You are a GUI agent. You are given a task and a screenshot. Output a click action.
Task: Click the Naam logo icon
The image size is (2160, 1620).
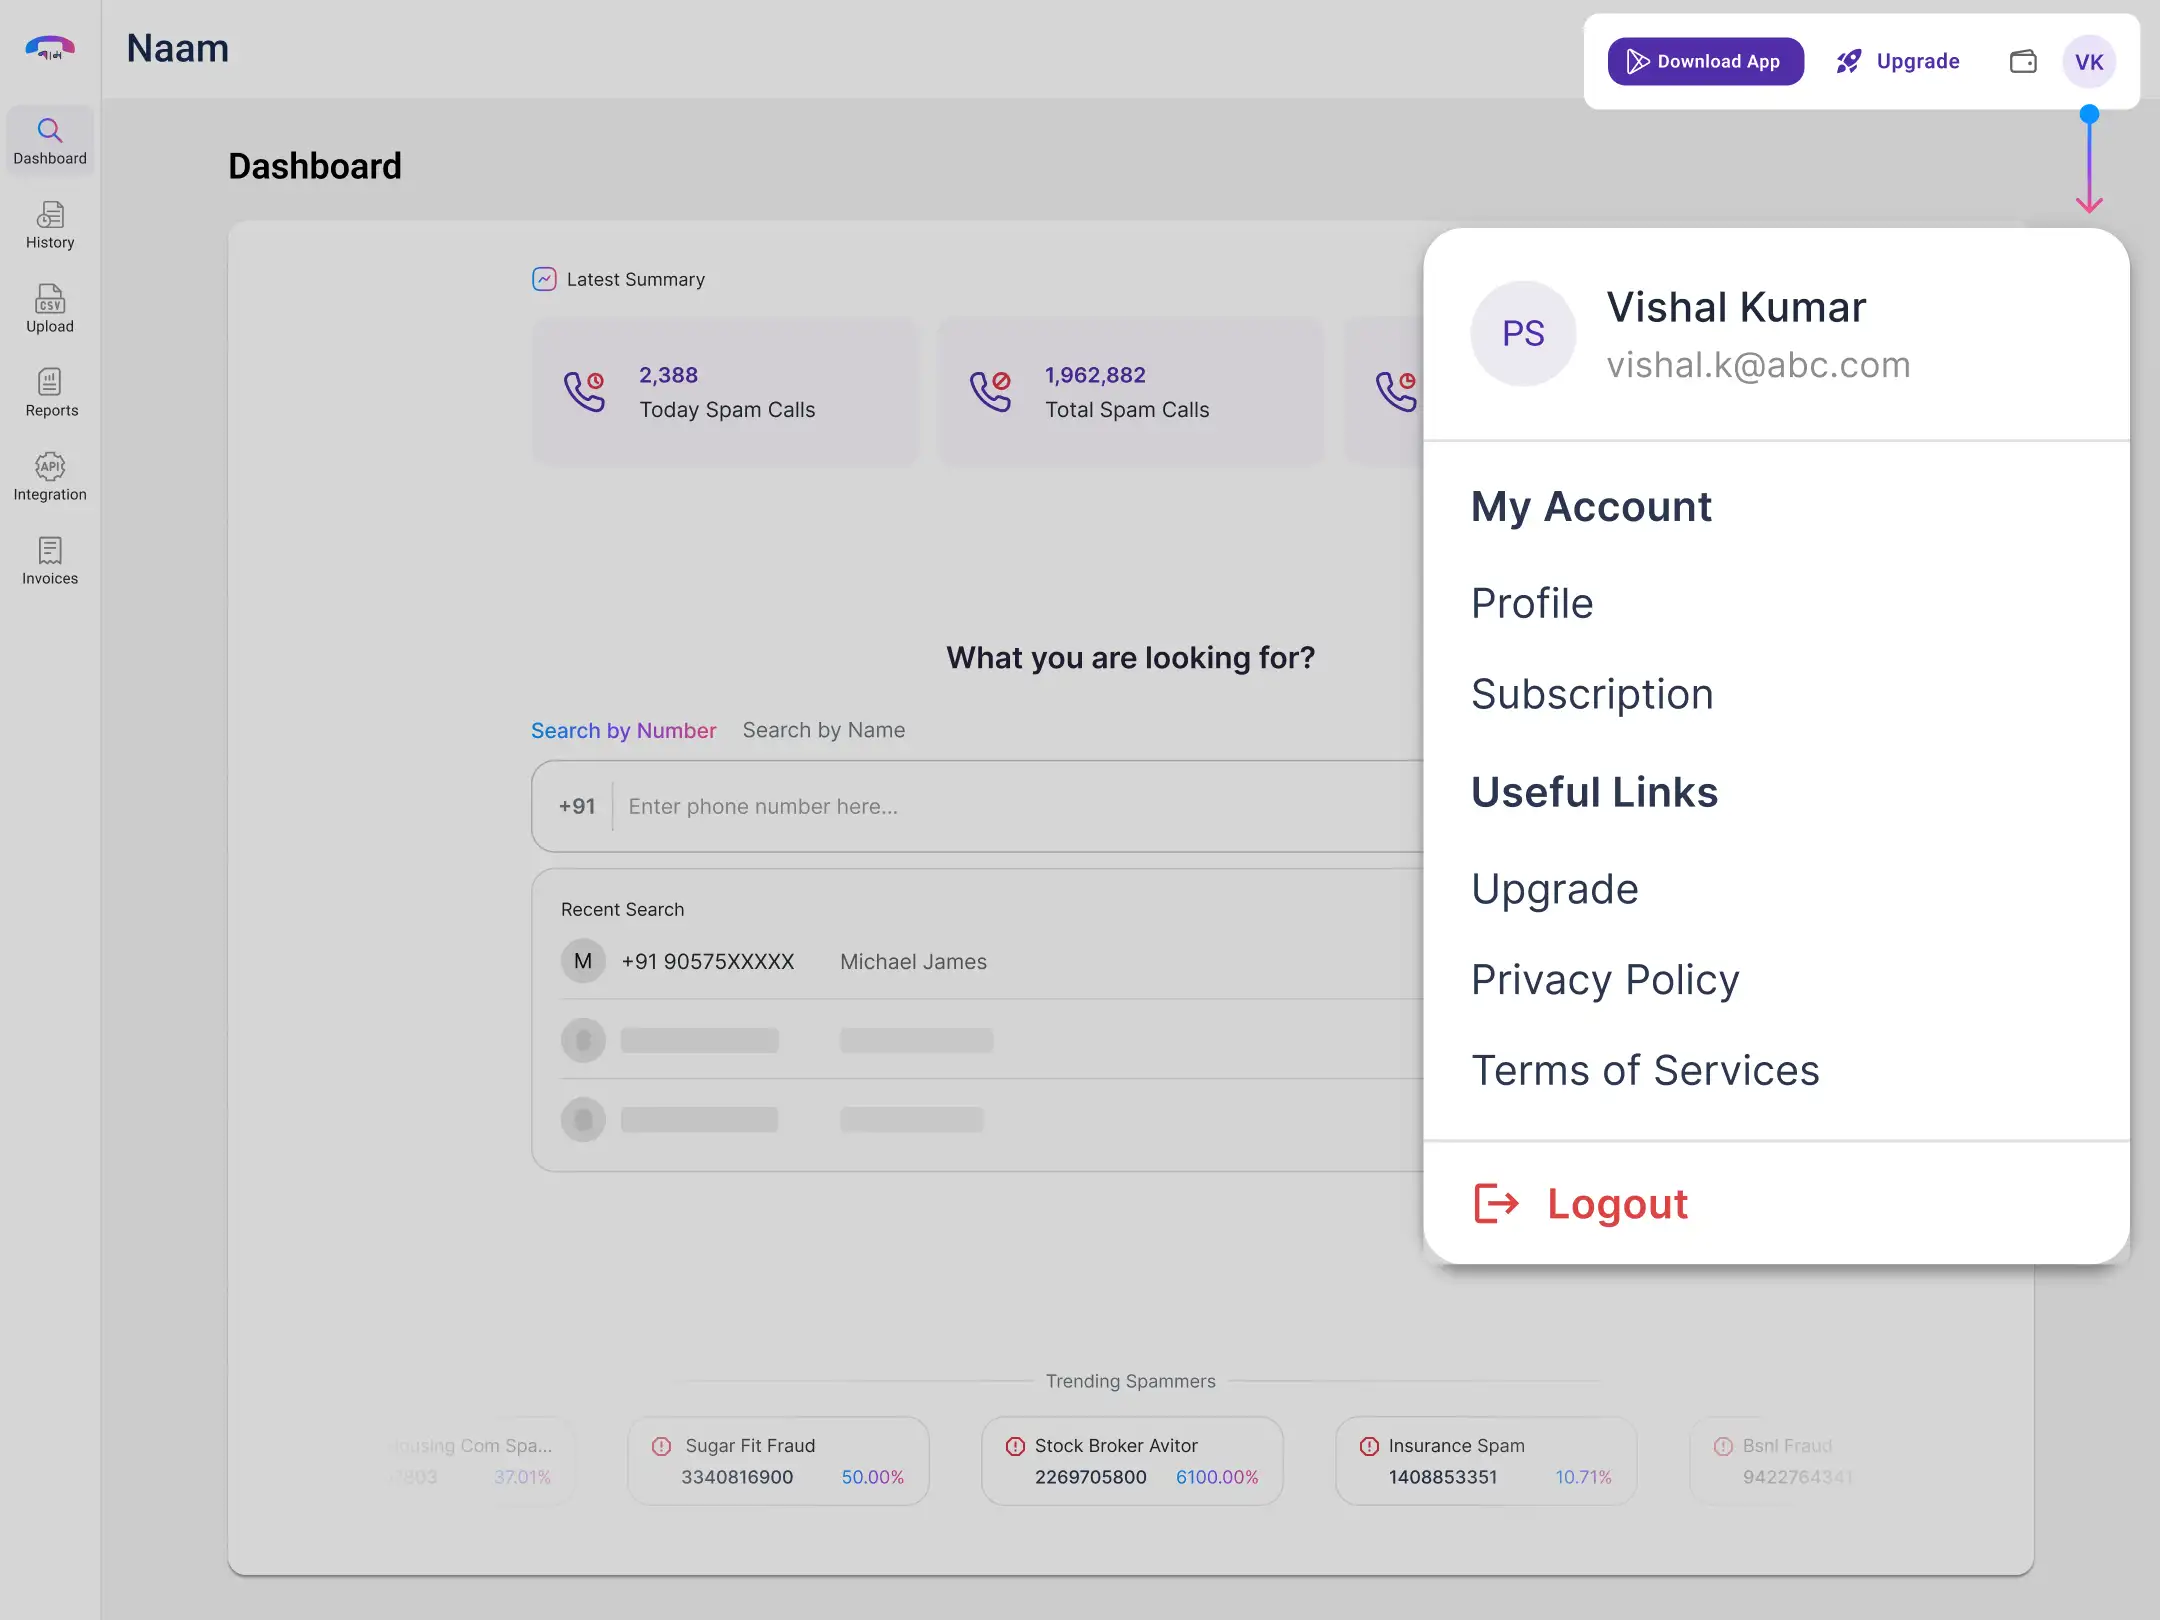click(50, 48)
